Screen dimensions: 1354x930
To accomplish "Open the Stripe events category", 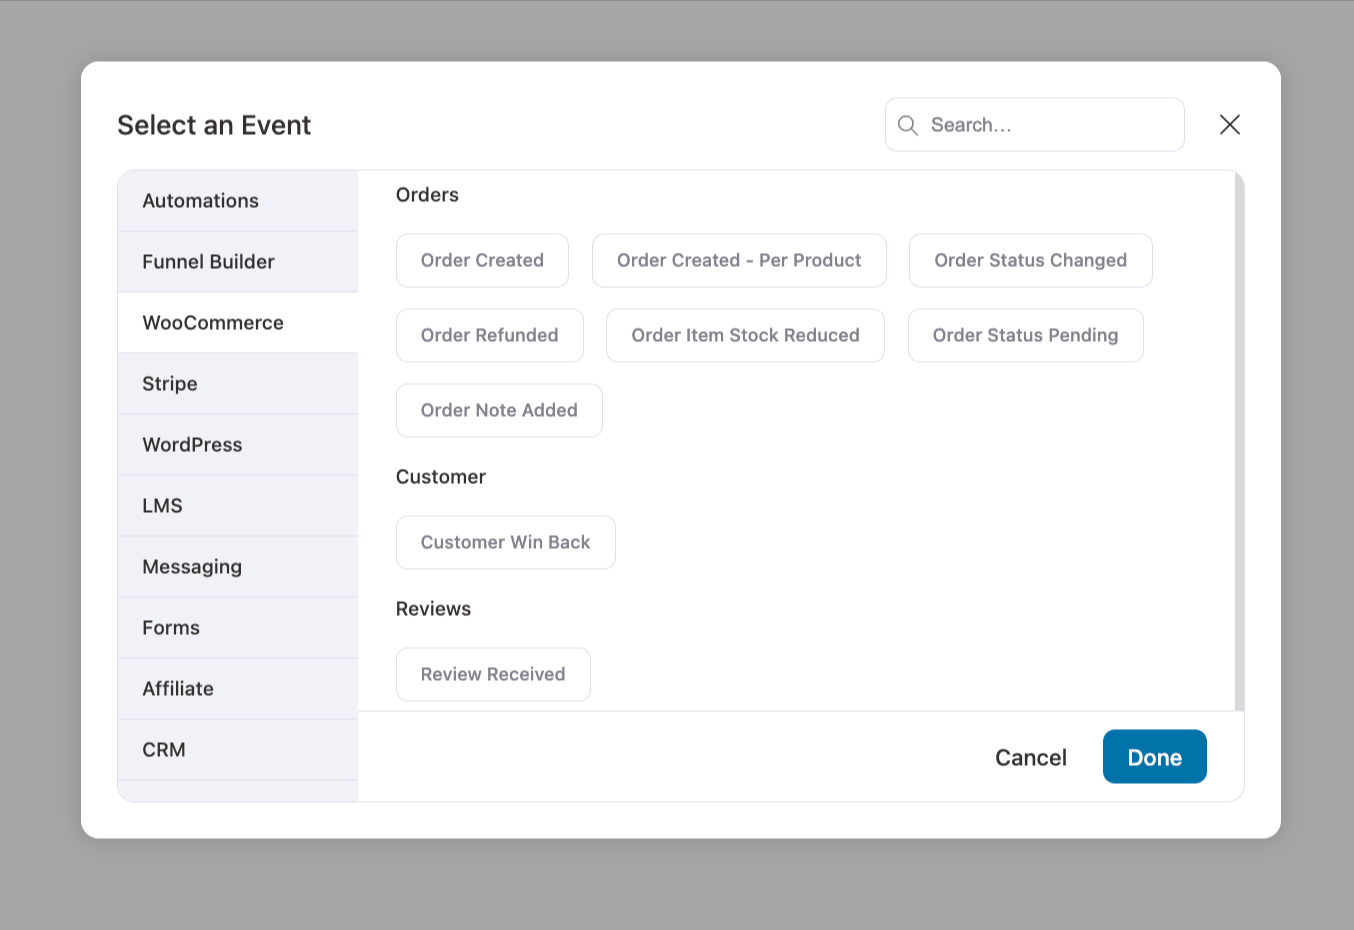I will click(x=169, y=383).
